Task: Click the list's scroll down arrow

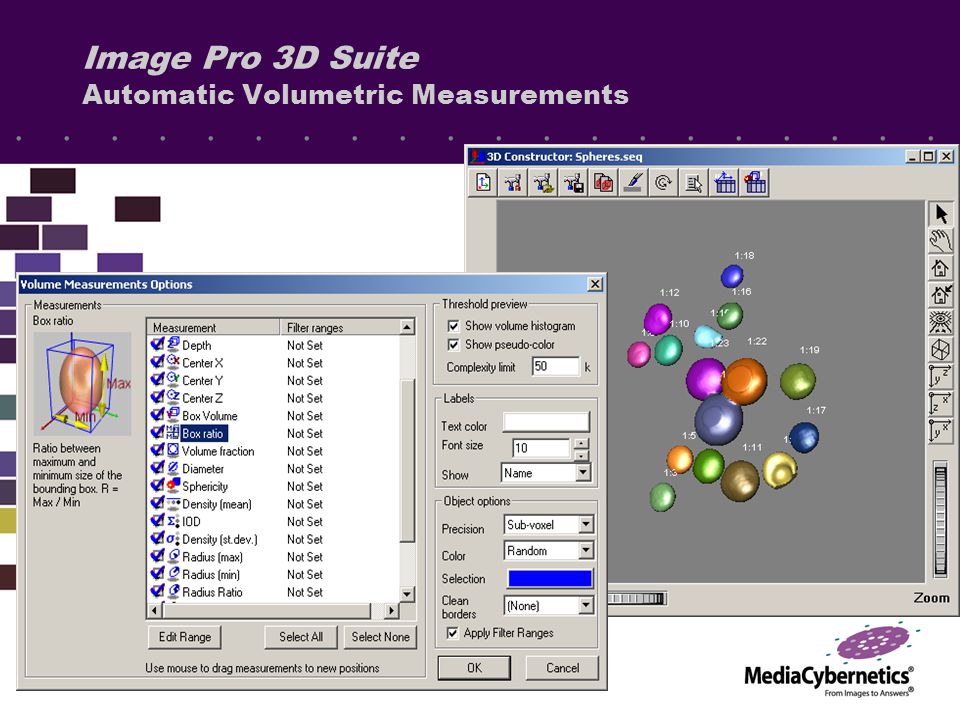Action: pos(407,594)
